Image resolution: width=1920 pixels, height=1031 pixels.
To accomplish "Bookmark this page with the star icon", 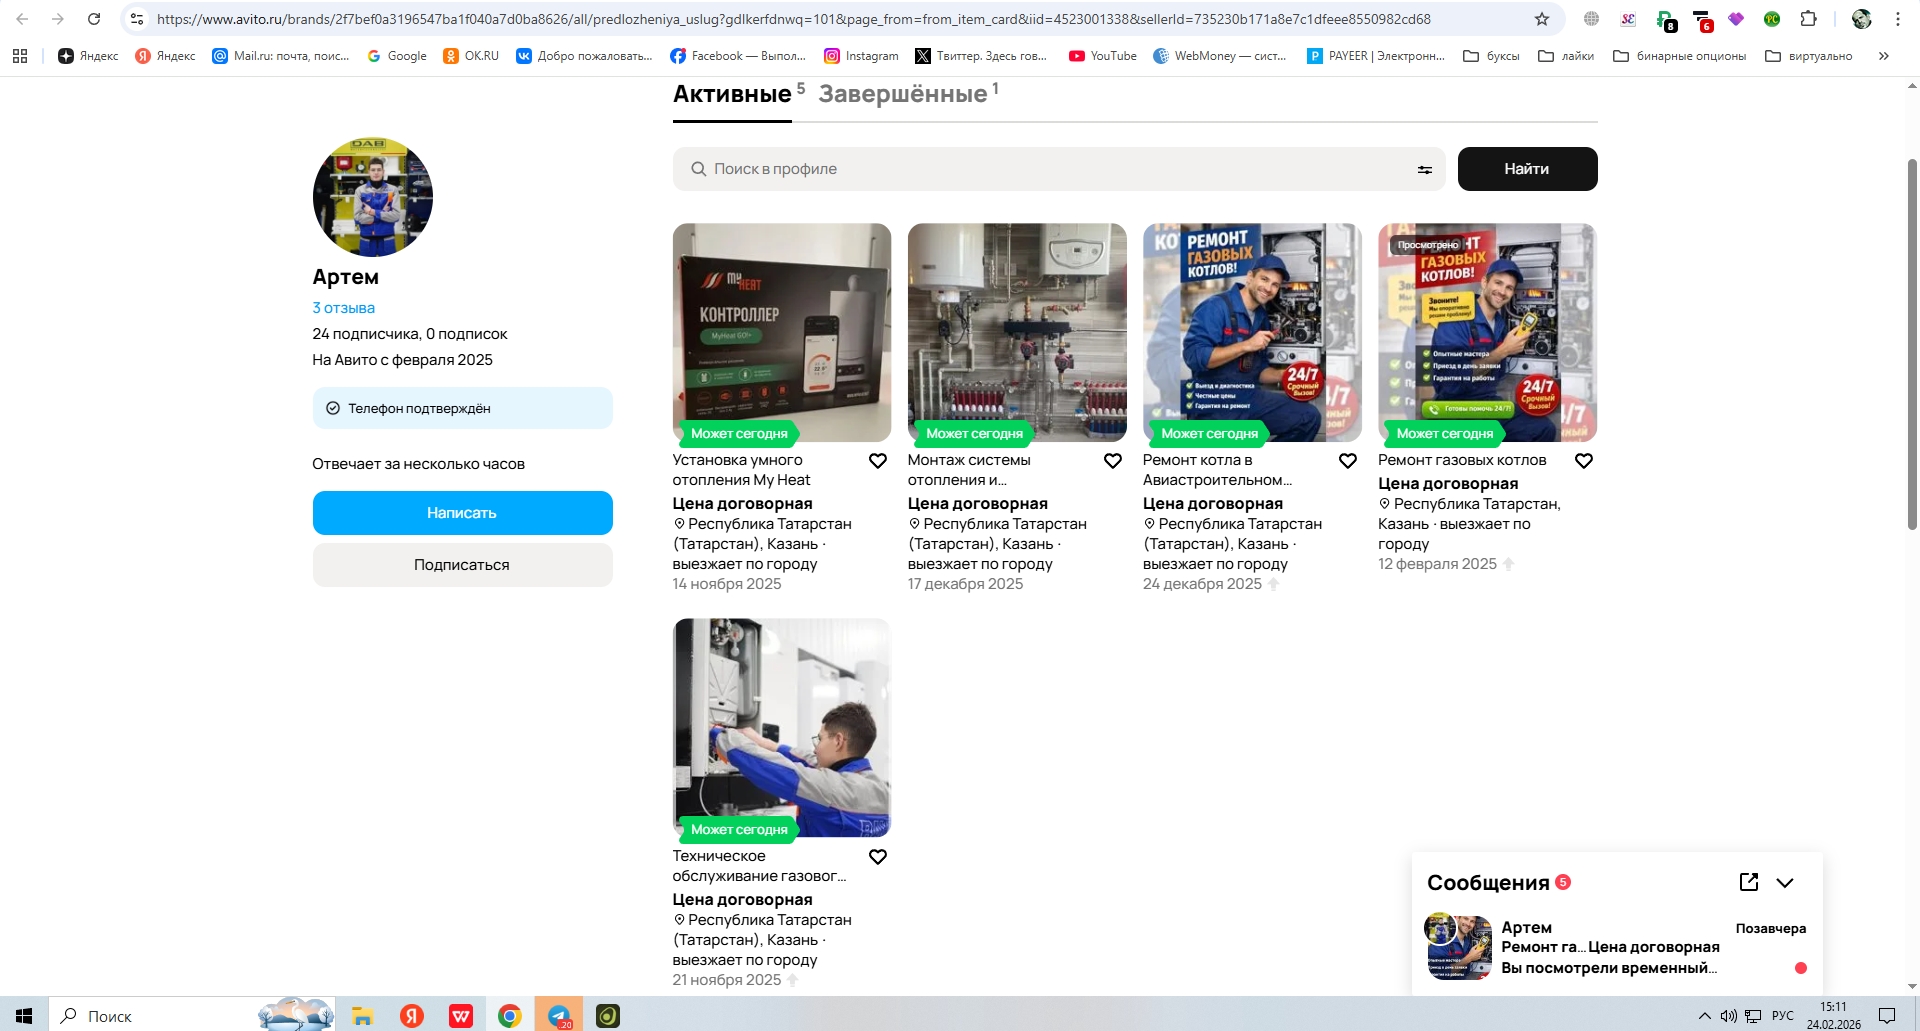I will click(x=1541, y=19).
